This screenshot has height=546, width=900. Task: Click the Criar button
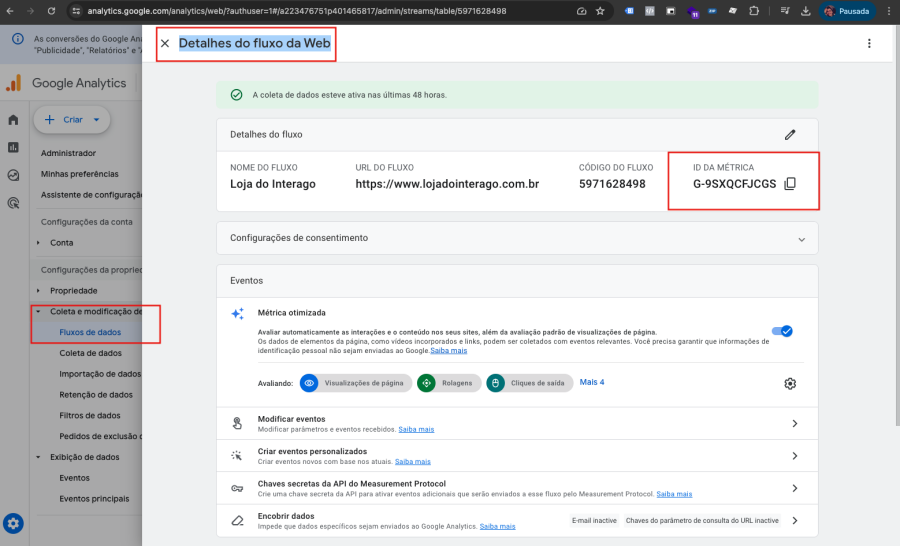(72, 119)
